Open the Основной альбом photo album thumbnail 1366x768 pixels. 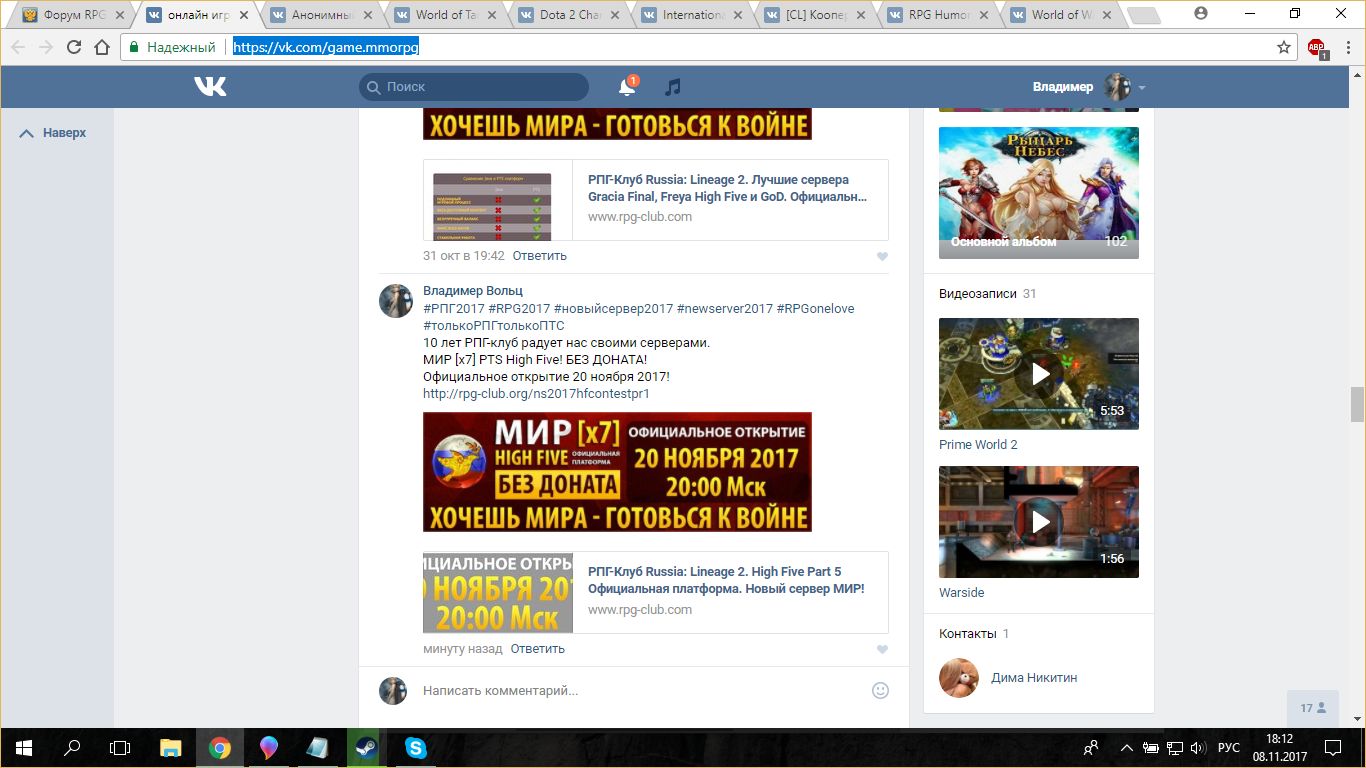tap(1039, 193)
